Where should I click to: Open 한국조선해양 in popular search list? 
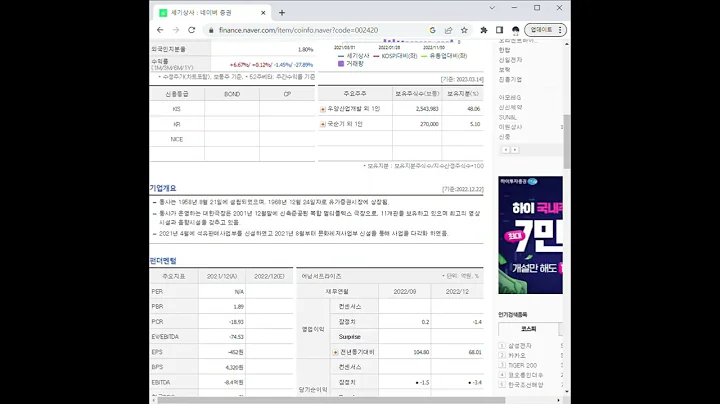pyautogui.click(x=525, y=385)
